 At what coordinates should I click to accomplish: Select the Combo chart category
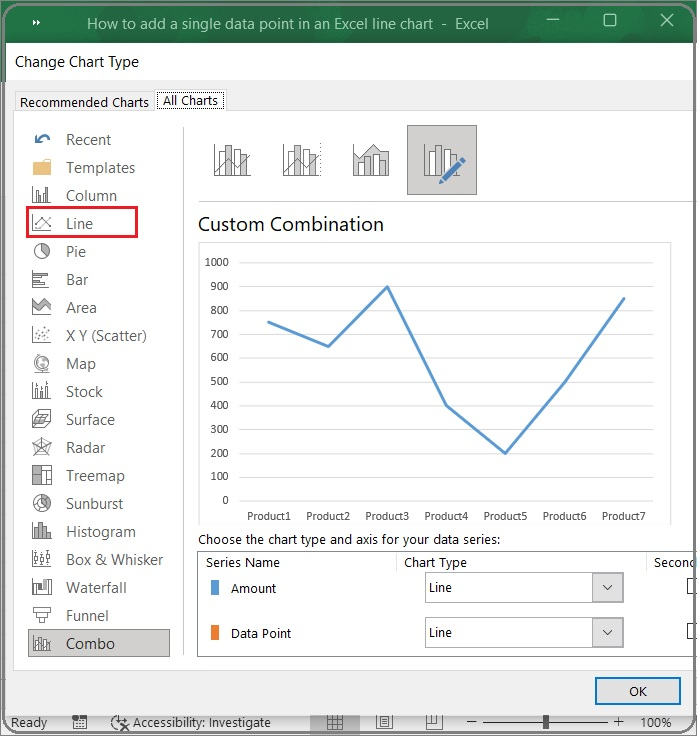[99, 643]
